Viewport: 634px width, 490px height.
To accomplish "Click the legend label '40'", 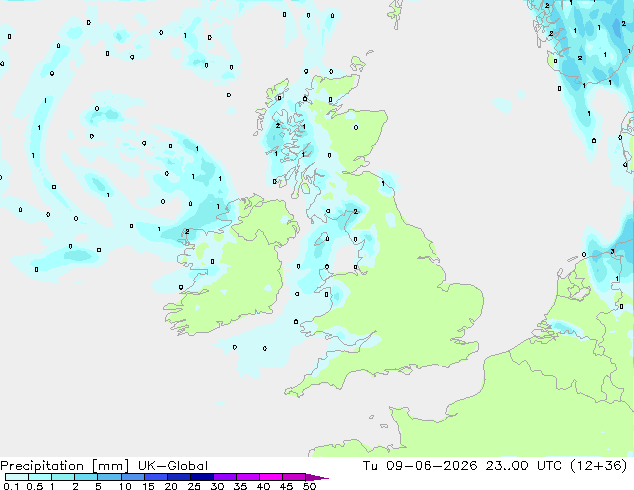I will pos(263,486).
